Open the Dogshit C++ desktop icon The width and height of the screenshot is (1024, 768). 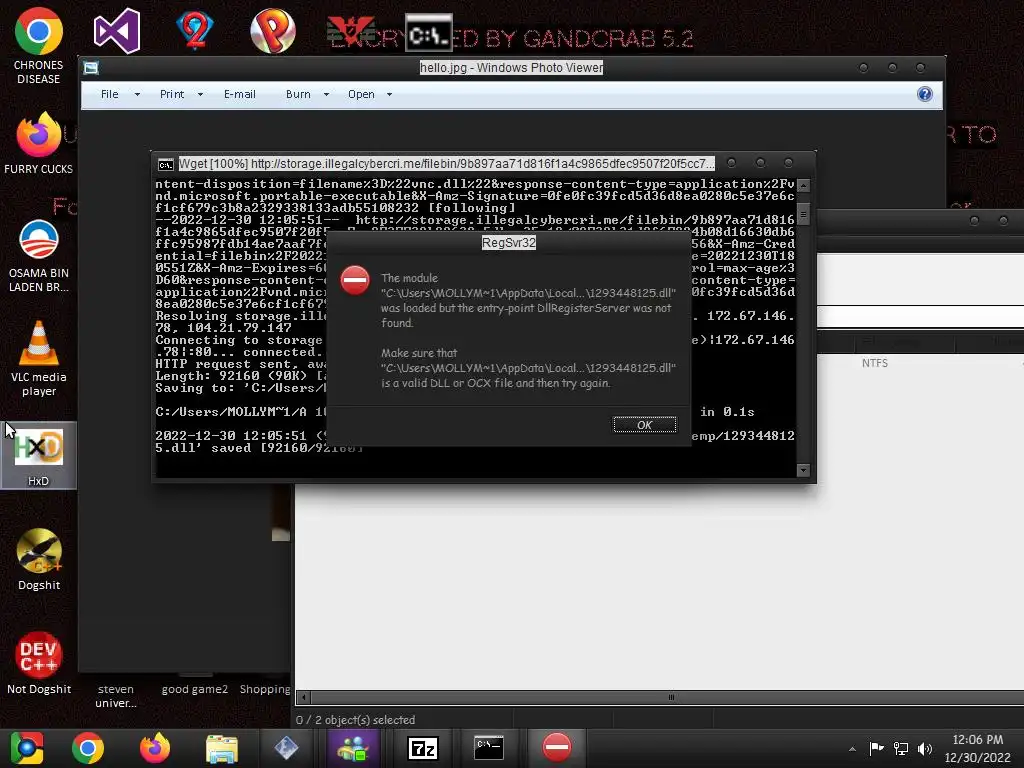tap(39, 559)
